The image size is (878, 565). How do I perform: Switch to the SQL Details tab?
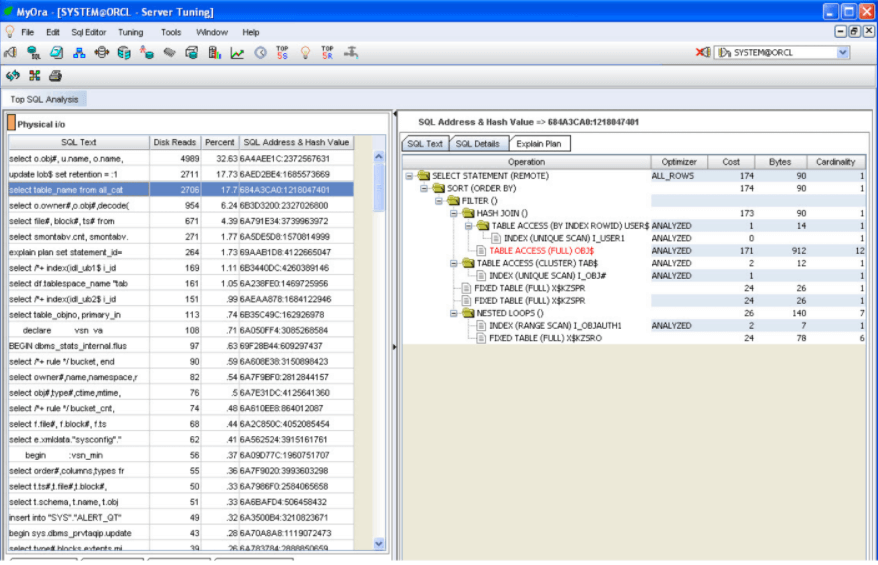tap(477, 144)
